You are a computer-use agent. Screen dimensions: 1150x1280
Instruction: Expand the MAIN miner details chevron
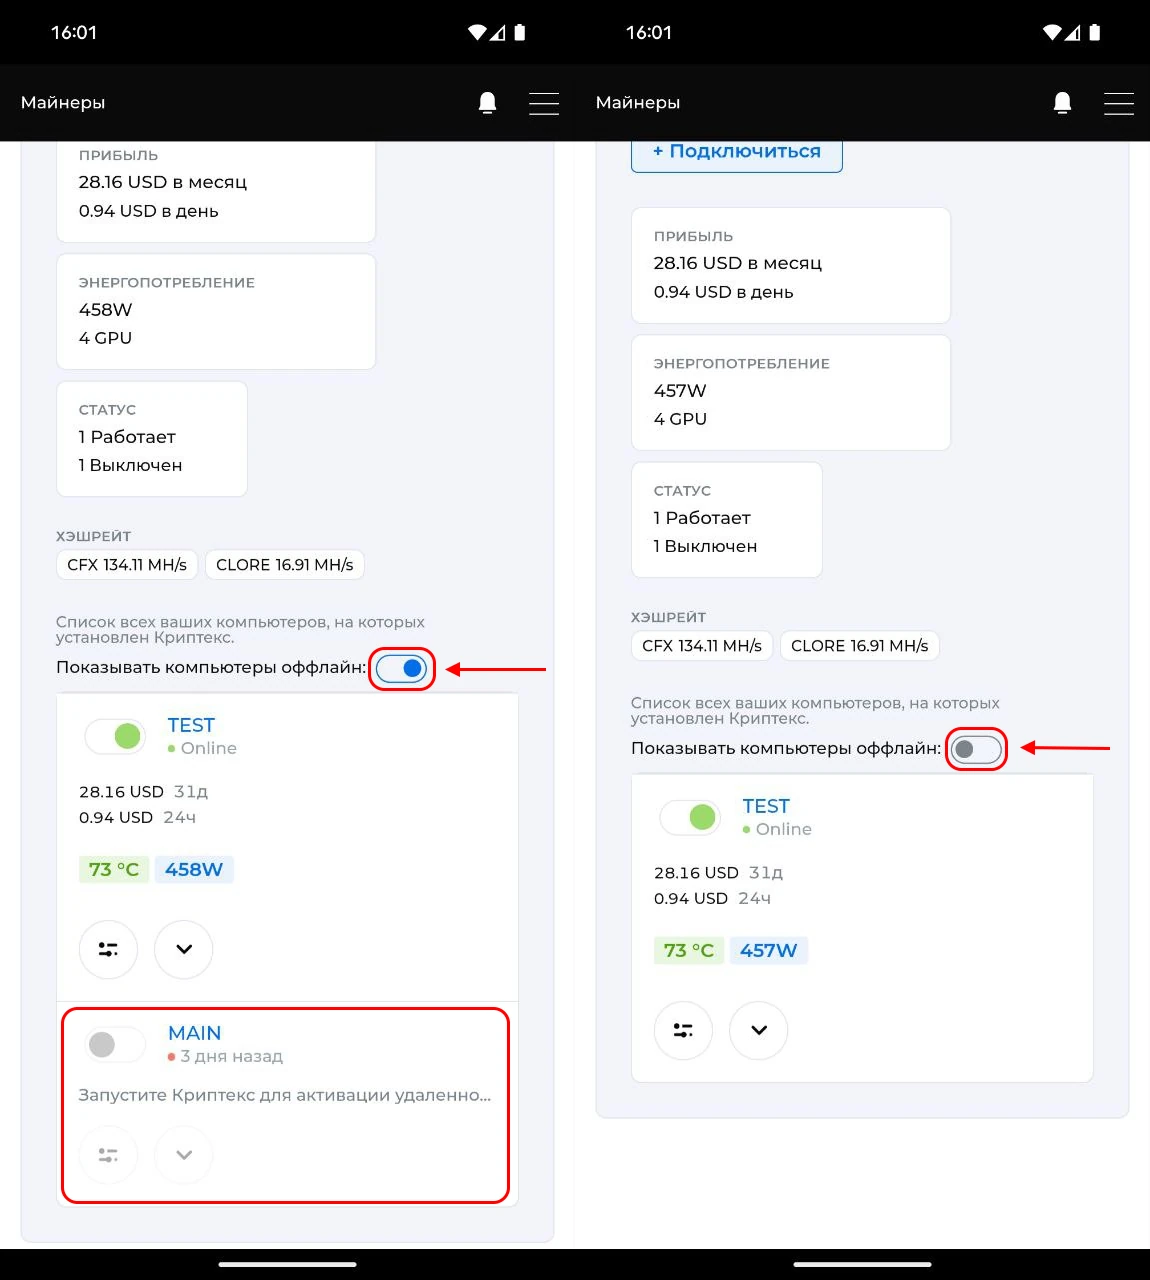pos(184,1155)
